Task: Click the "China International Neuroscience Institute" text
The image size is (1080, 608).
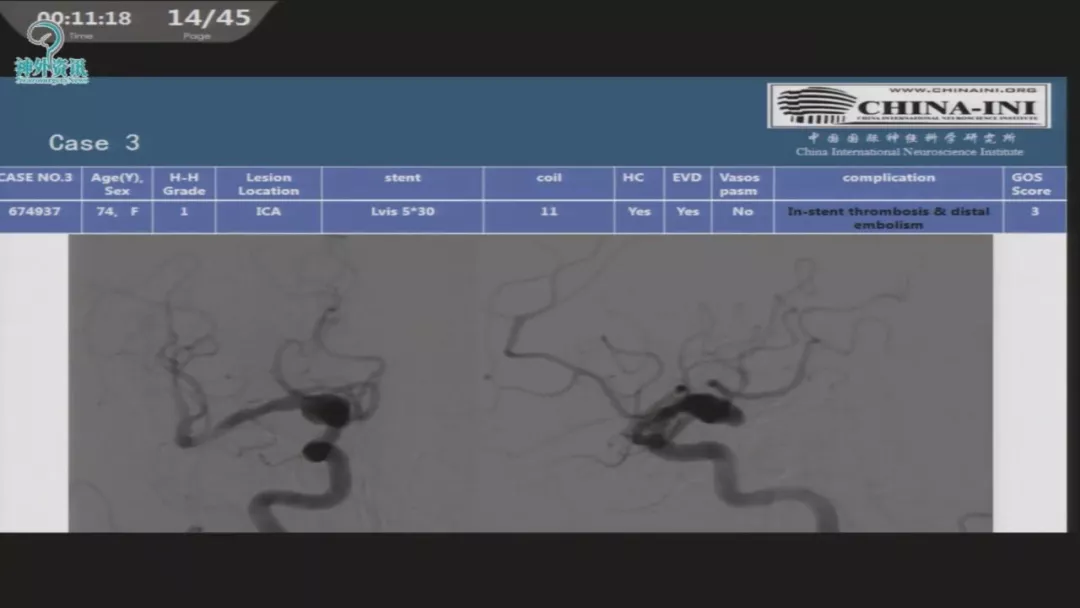Action: click(x=909, y=151)
